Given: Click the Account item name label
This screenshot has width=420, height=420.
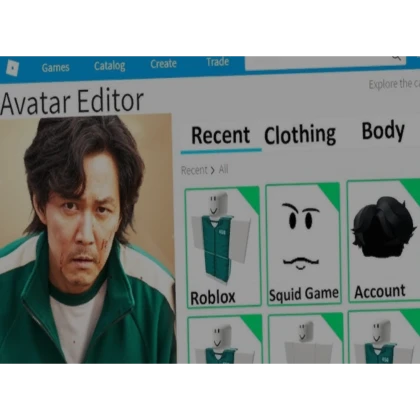Looking at the screenshot, I should (x=380, y=292).
